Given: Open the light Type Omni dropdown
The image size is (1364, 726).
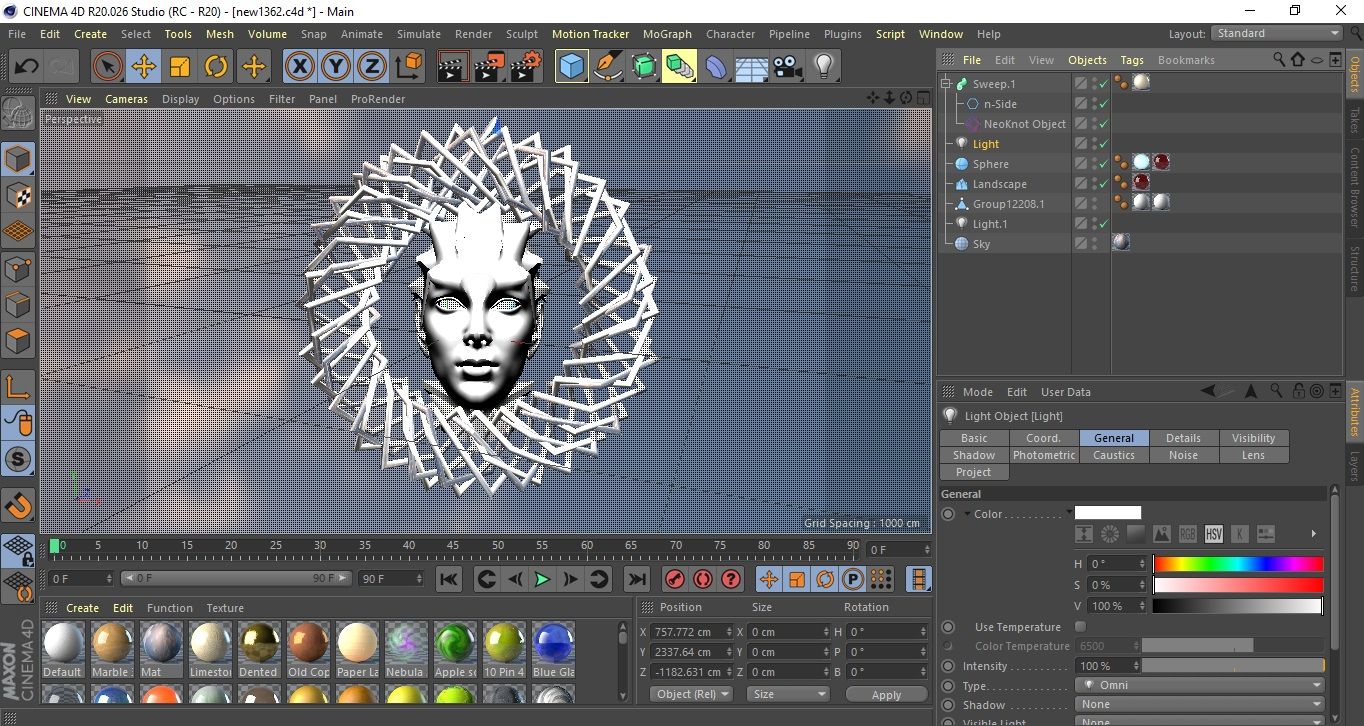Looking at the screenshot, I should pyautogui.click(x=1200, y=685).
